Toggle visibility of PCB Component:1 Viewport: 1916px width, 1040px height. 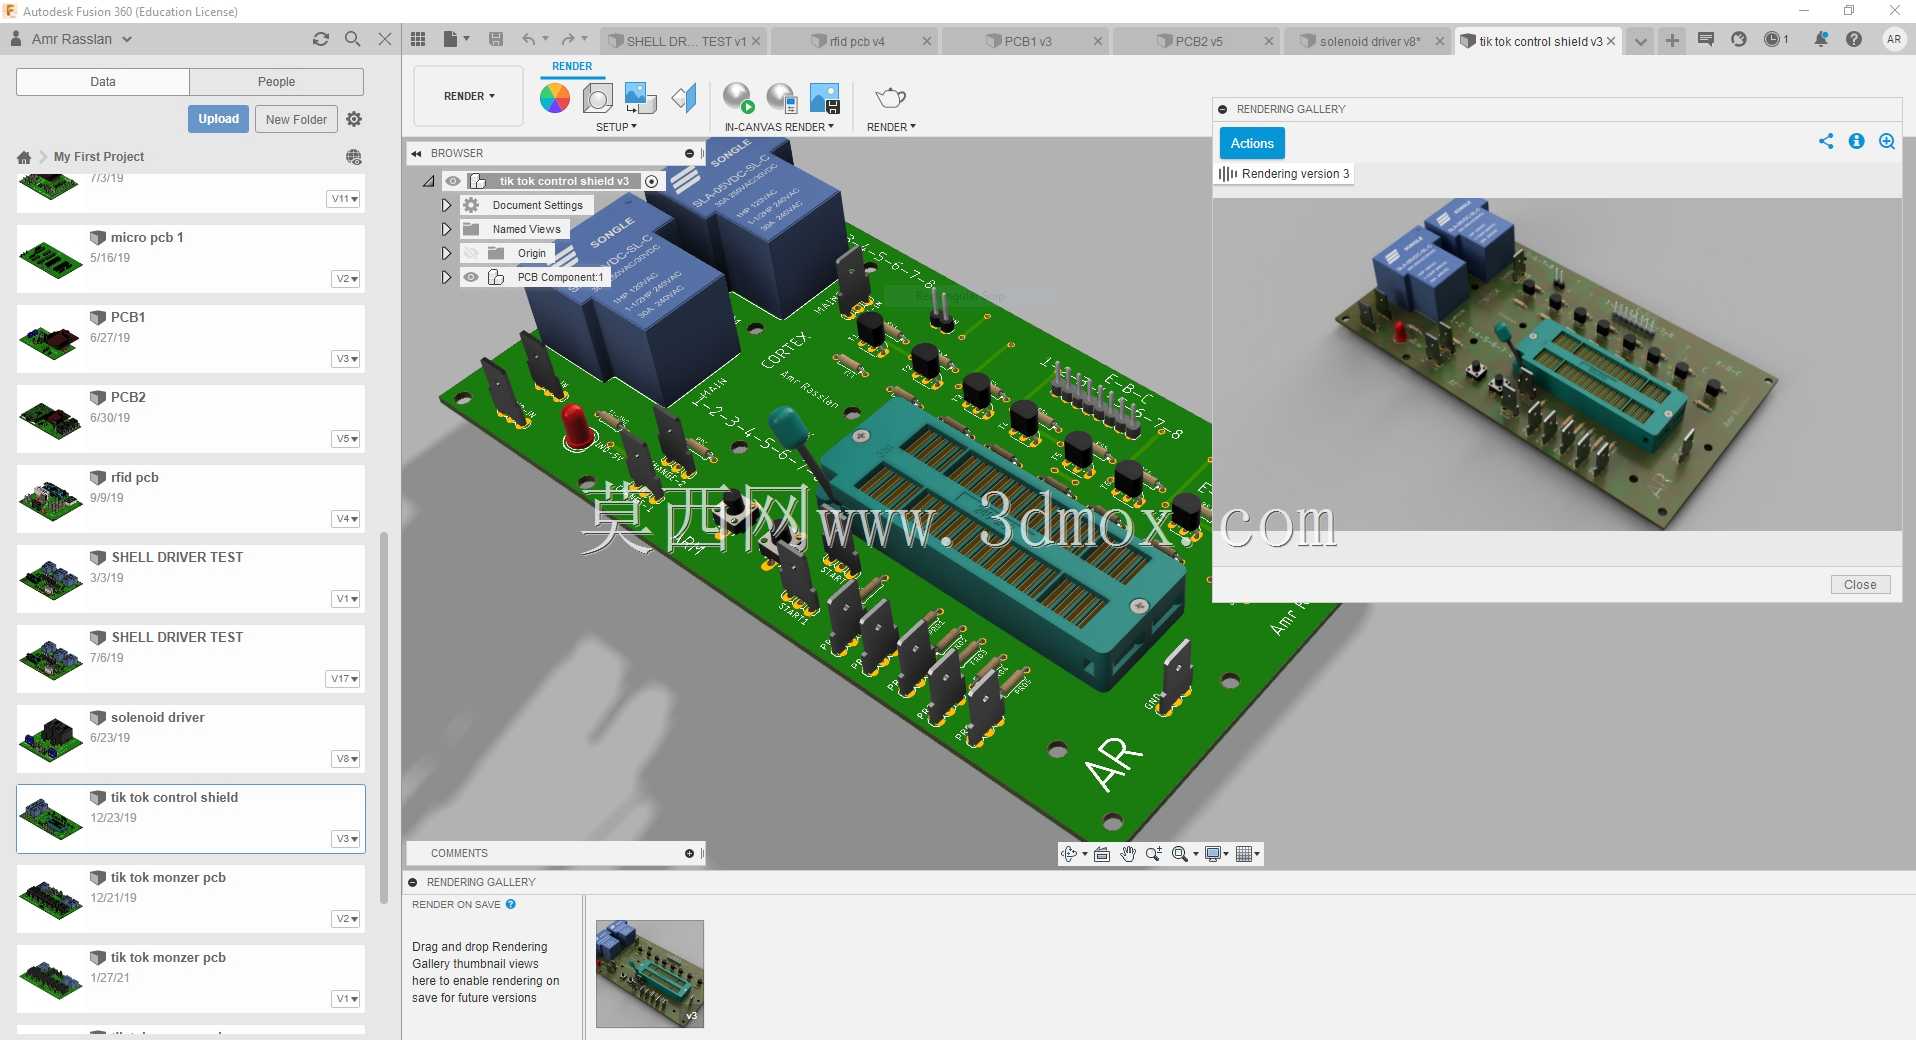coord(471,277)
